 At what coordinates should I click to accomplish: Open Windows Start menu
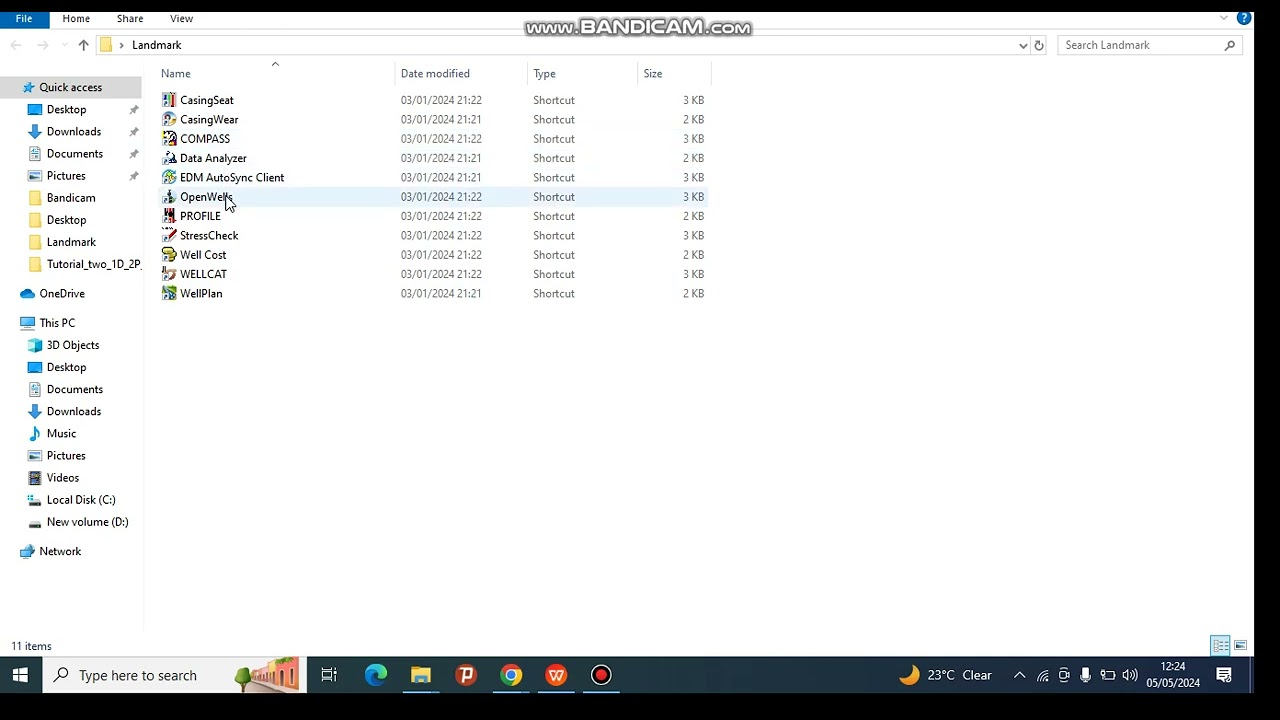point(20,675)
